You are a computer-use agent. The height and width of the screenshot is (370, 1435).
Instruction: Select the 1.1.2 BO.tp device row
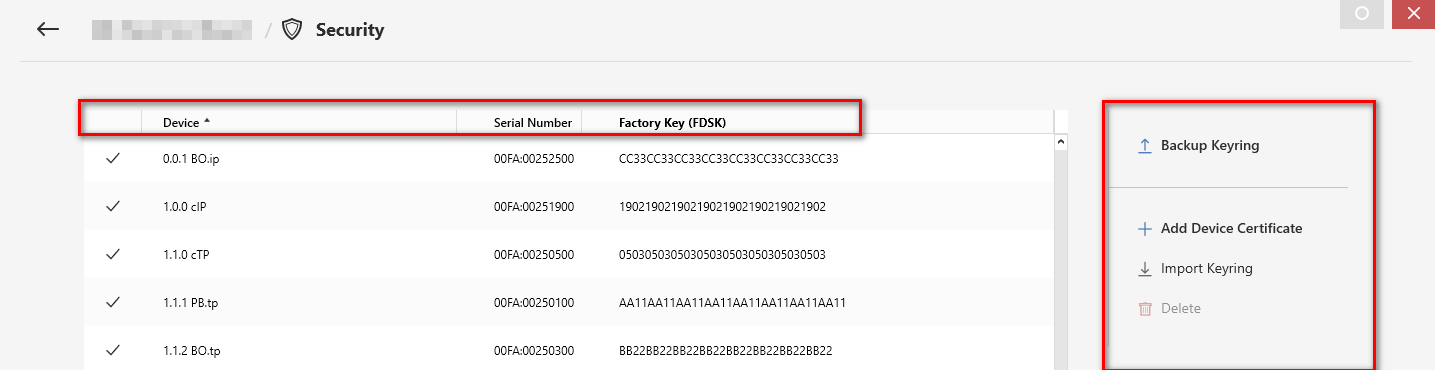tap(569, 350)
